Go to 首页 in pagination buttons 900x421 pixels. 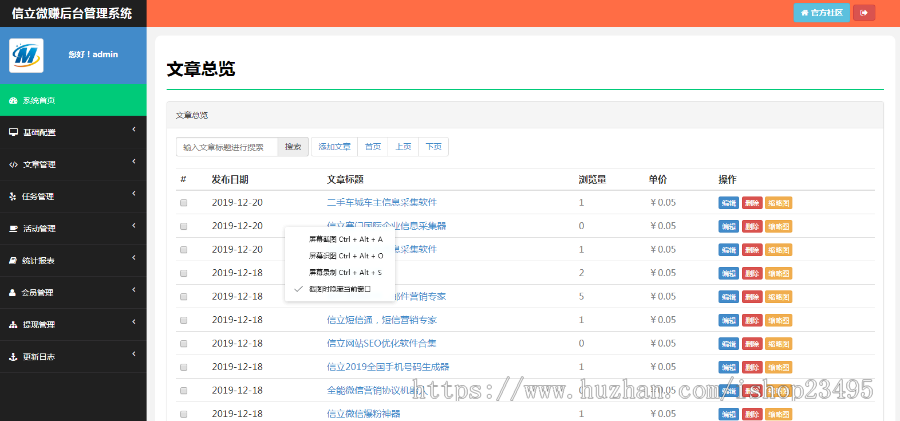(x=373, y=146)
